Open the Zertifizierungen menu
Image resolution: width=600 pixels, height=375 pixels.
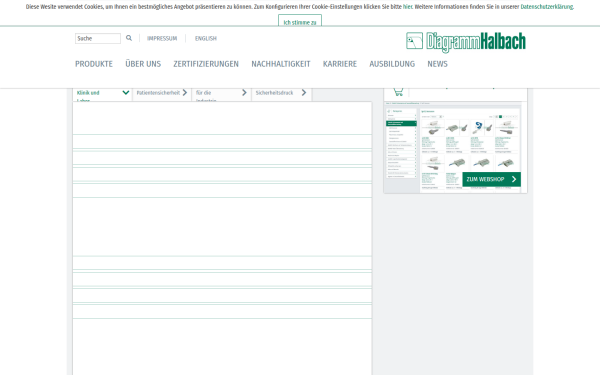click(206, 64)
